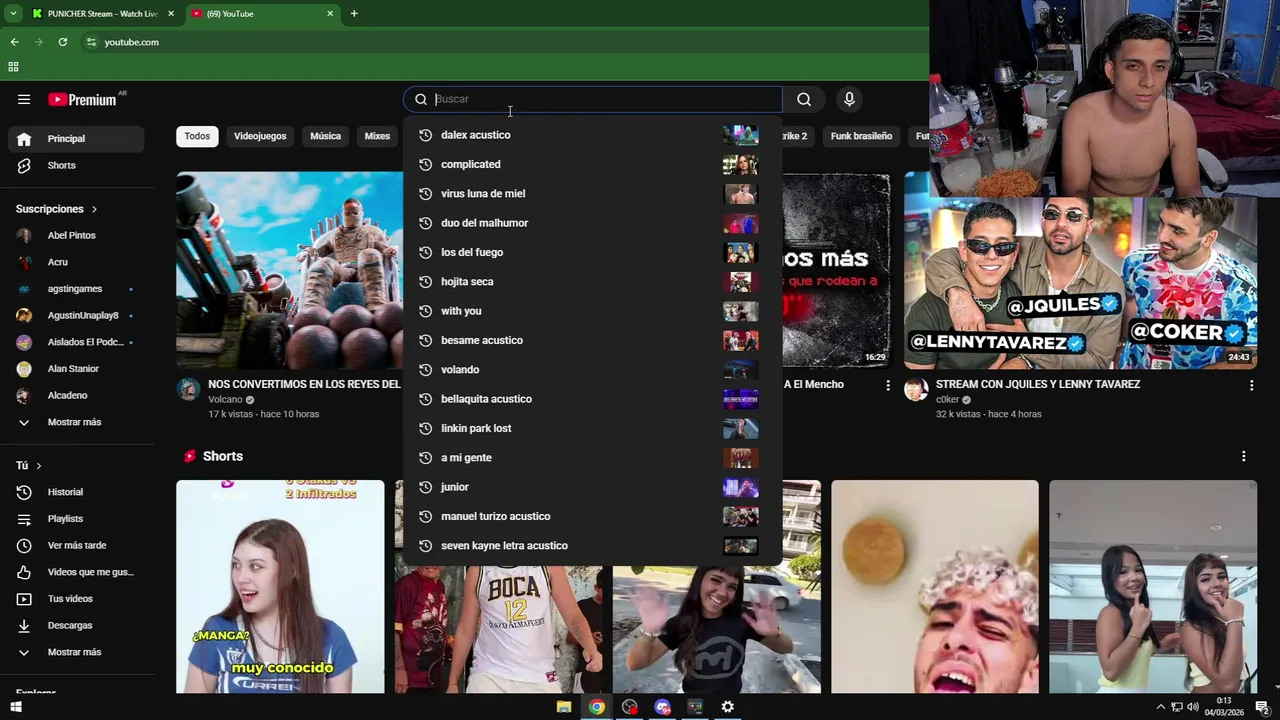Open Videos que me gustan
1280x720 pixels.
point(76,572)
